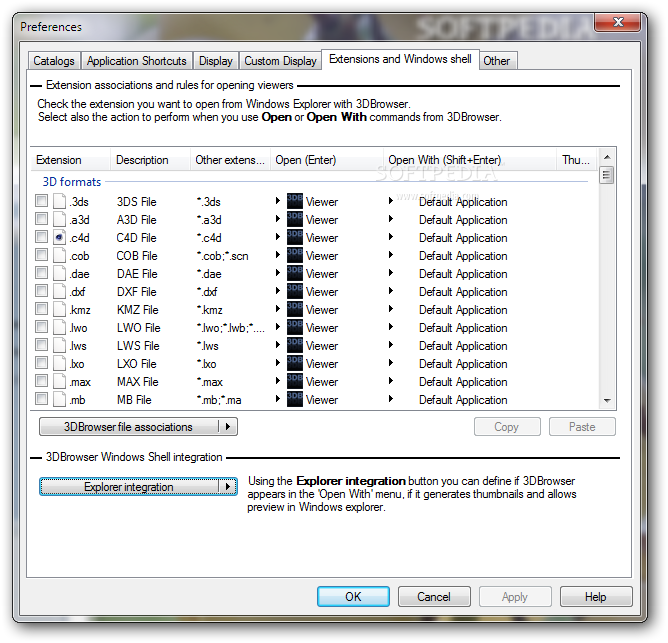Sort by the Extension column header
The width and height of the screenshot is (668, 643).
click(x=71, y=160)
